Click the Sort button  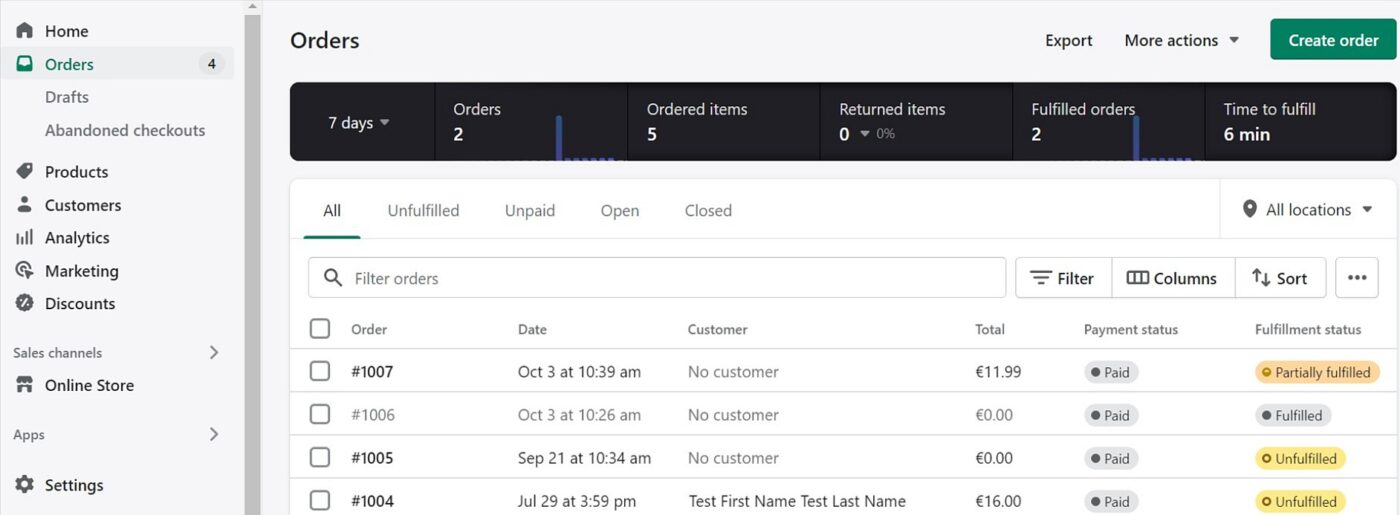tap(1280, 278)
